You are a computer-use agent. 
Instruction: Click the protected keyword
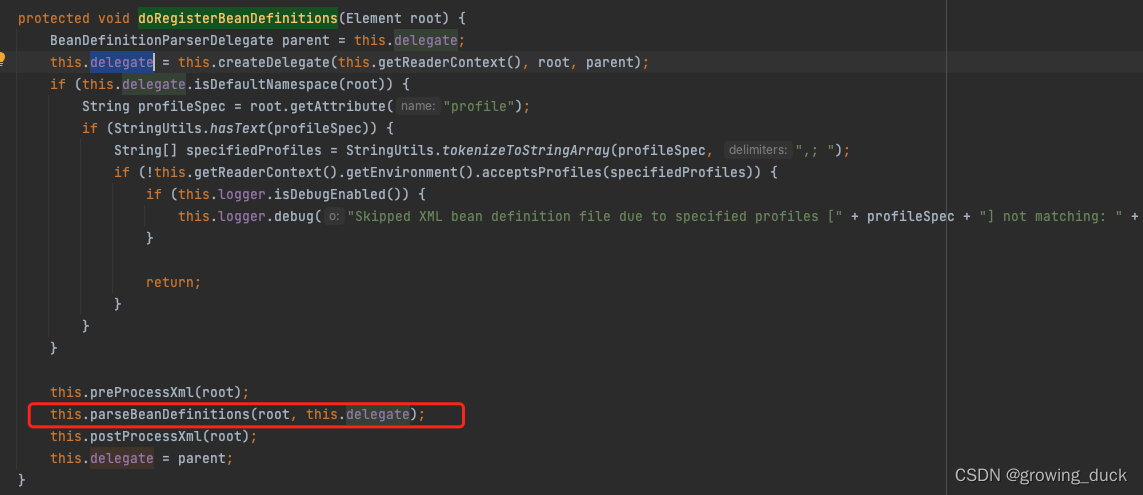[x=54, y=17]
